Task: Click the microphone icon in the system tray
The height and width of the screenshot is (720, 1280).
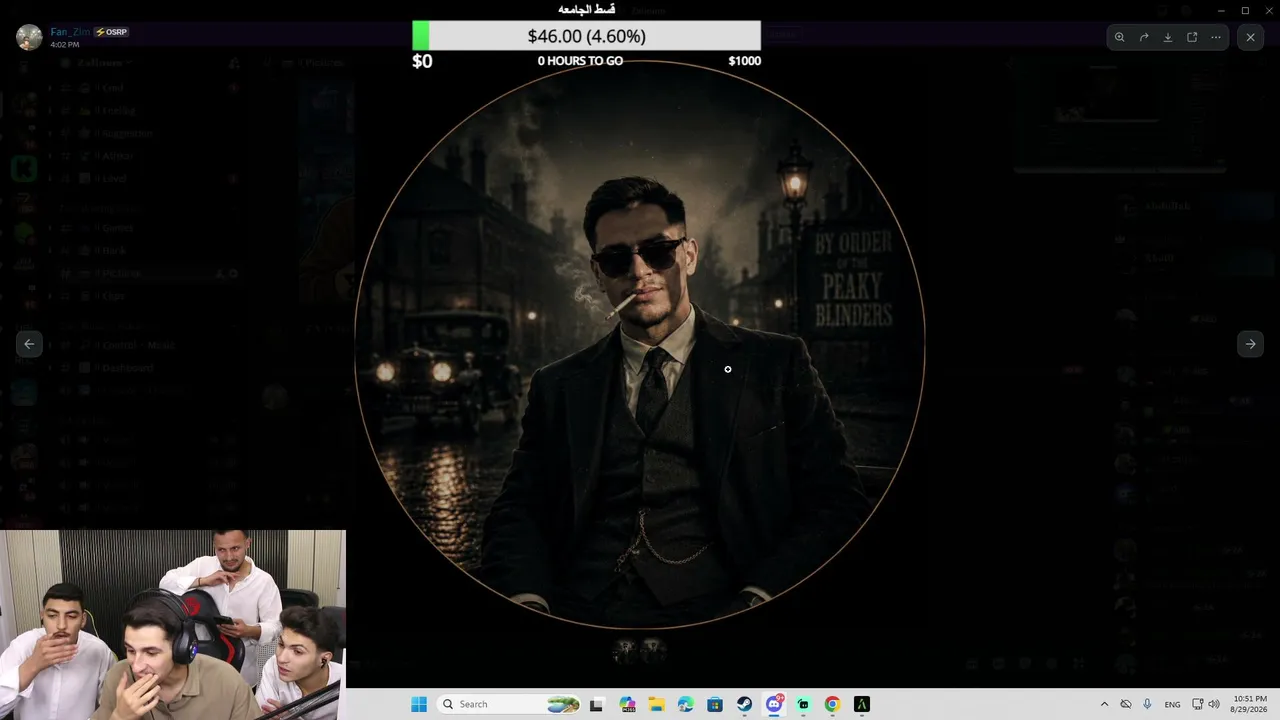Action: pos(1147,704)
